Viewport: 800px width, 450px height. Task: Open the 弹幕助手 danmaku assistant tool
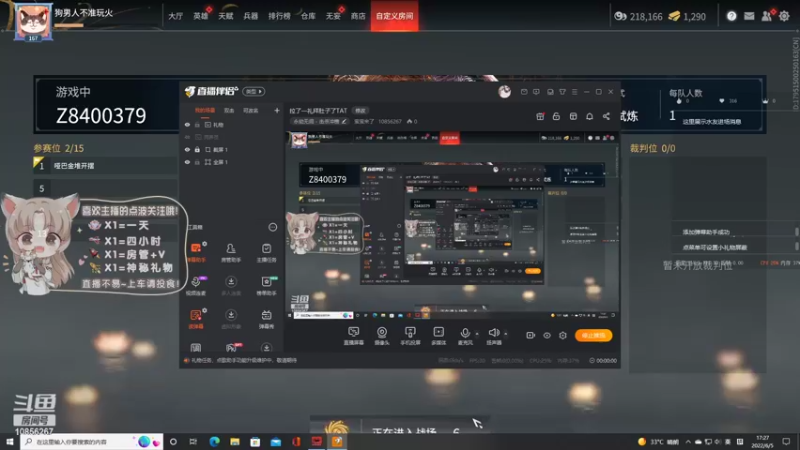196,252
